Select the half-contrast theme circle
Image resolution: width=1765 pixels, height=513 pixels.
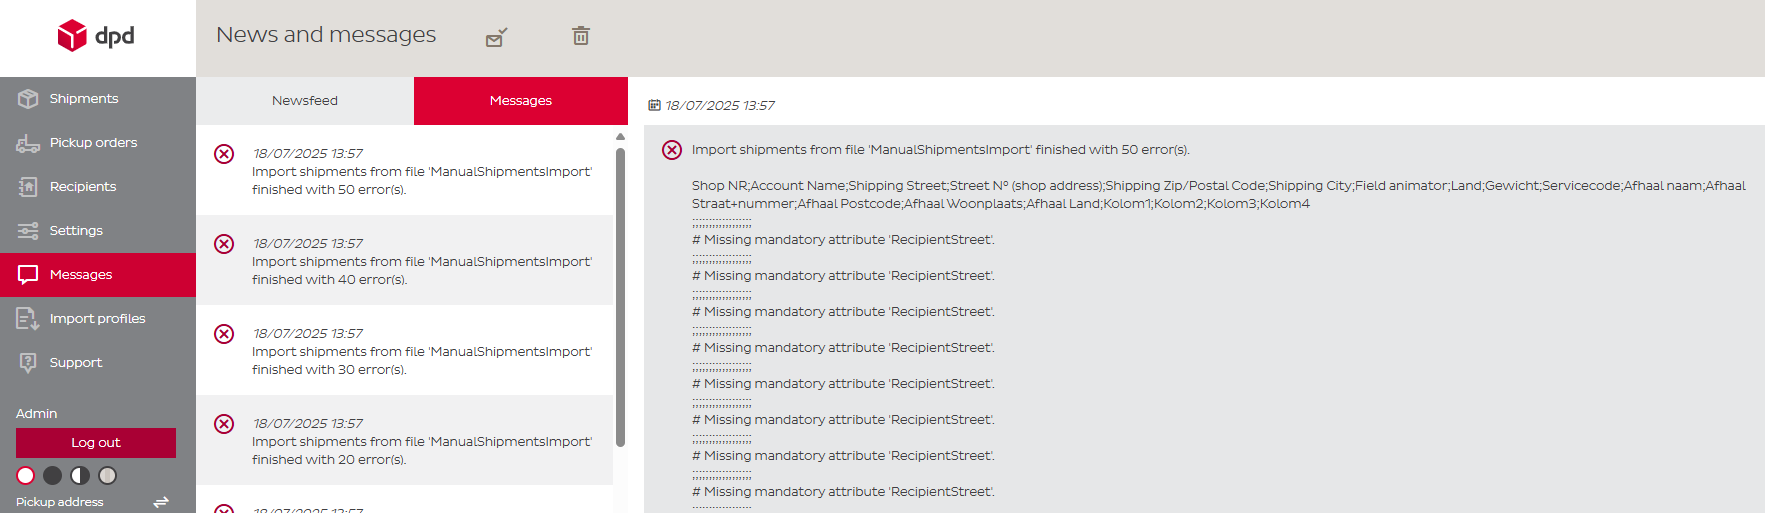[80, 476]
